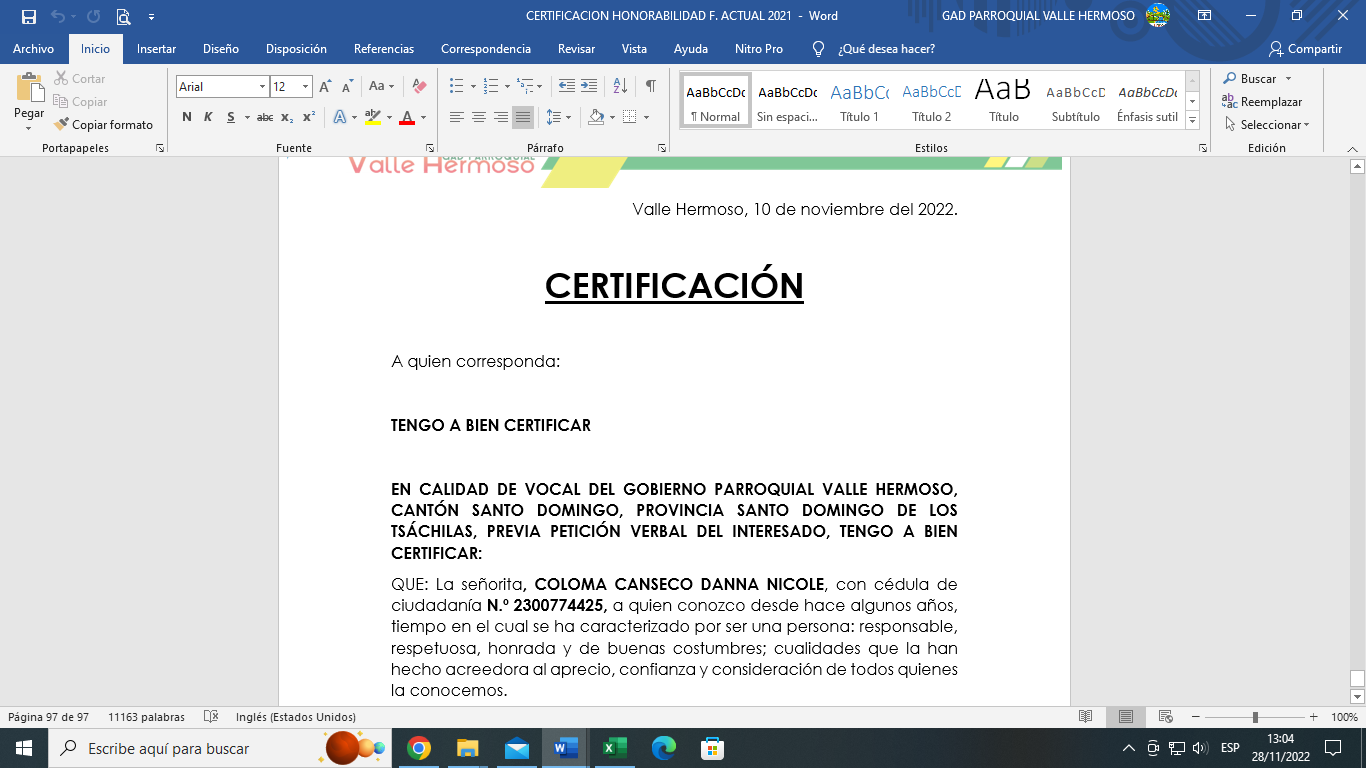The width and height of the screenshot is (1366, 768).
Task: Center-align the paragraph text
Action: click(479, 118)
